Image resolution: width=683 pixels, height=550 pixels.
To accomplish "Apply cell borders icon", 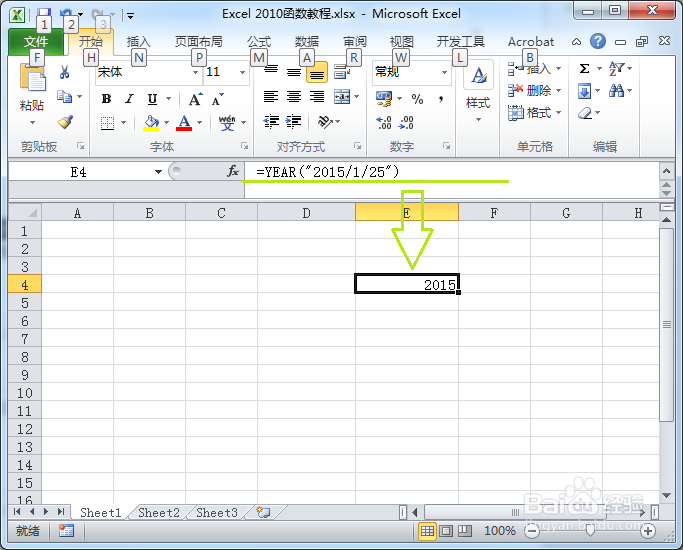I will [107, 123].
